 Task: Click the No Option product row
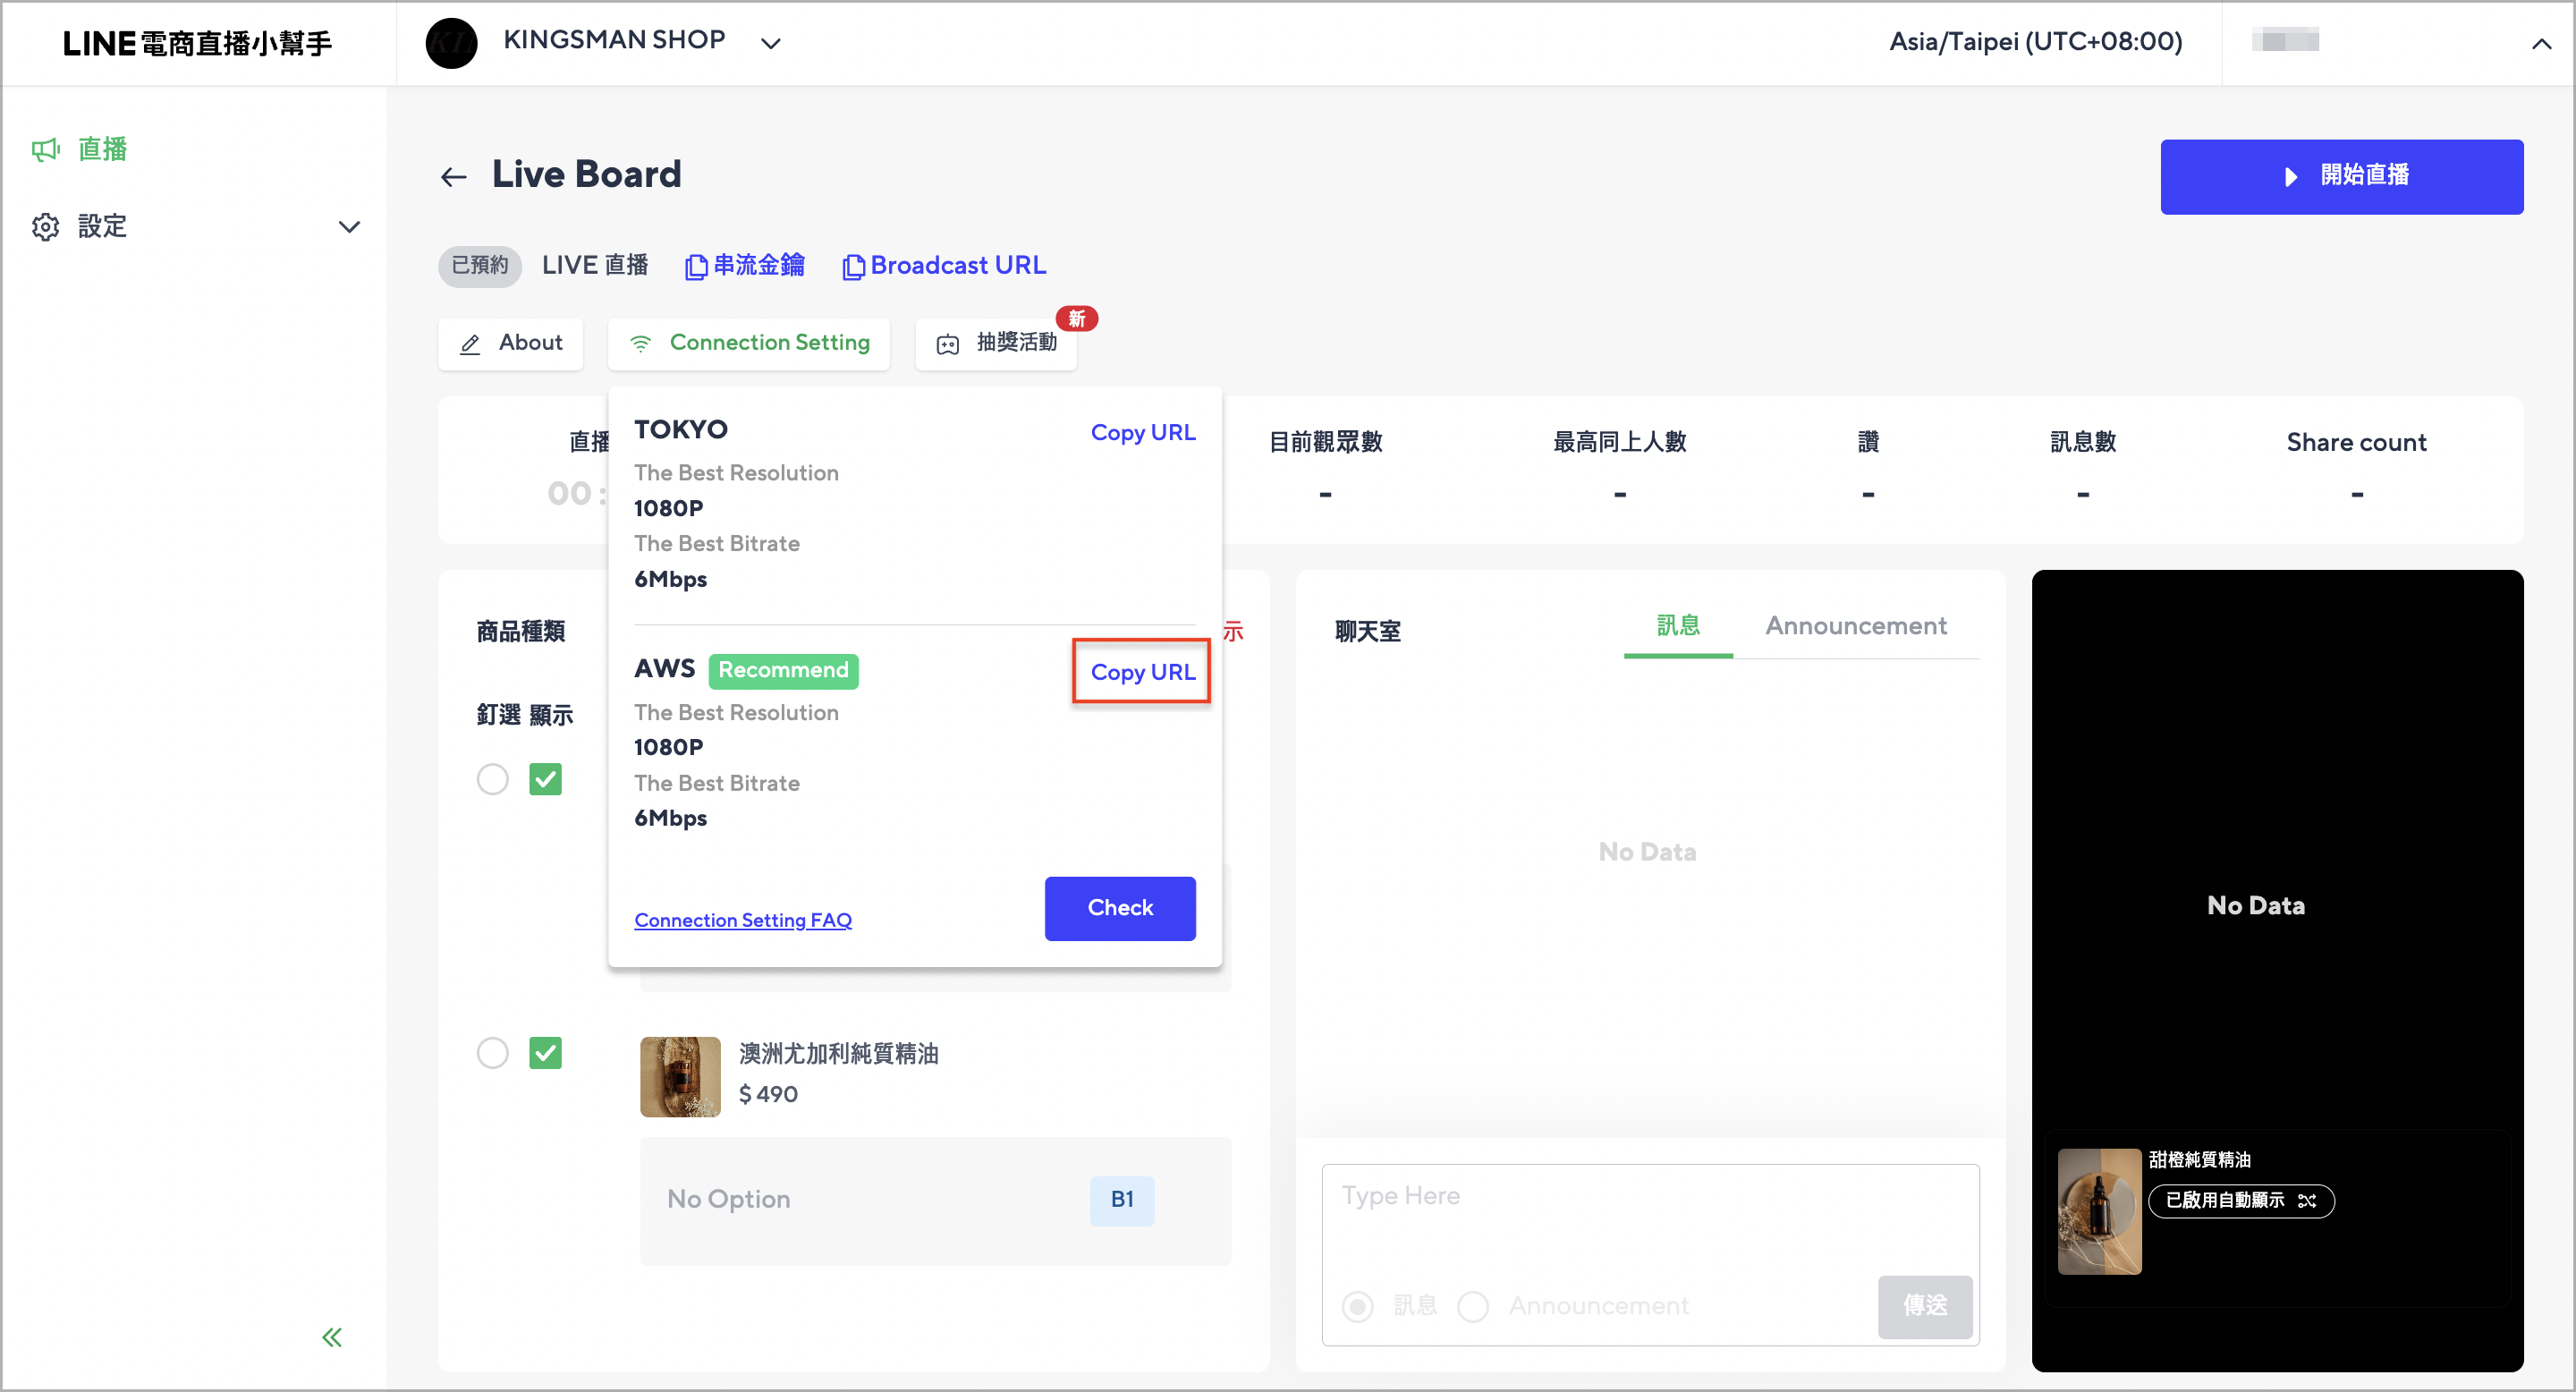coord(935,1200)
